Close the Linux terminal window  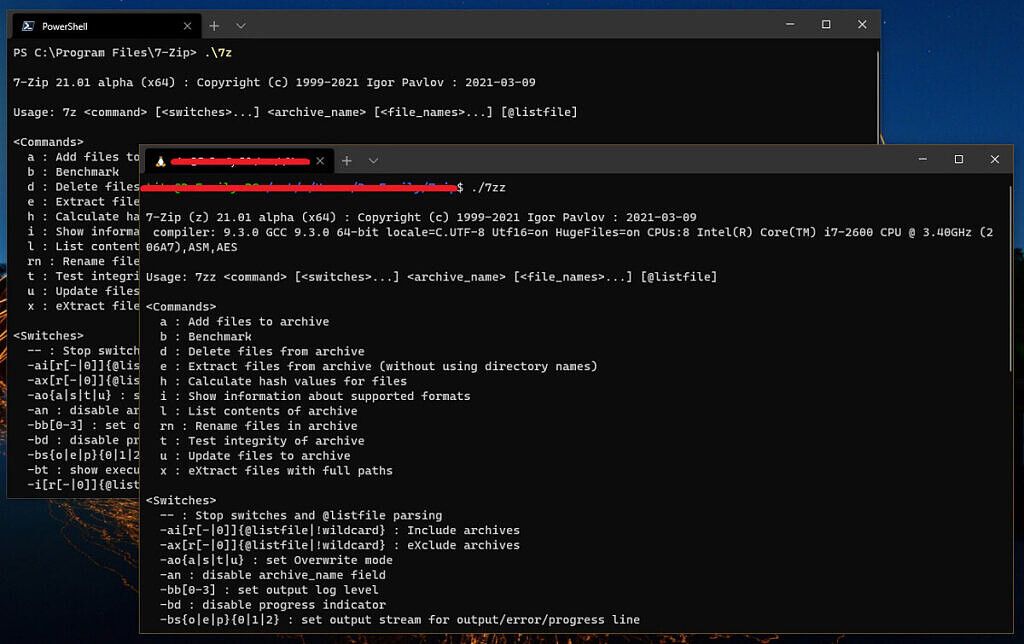(x=995, y=159)
